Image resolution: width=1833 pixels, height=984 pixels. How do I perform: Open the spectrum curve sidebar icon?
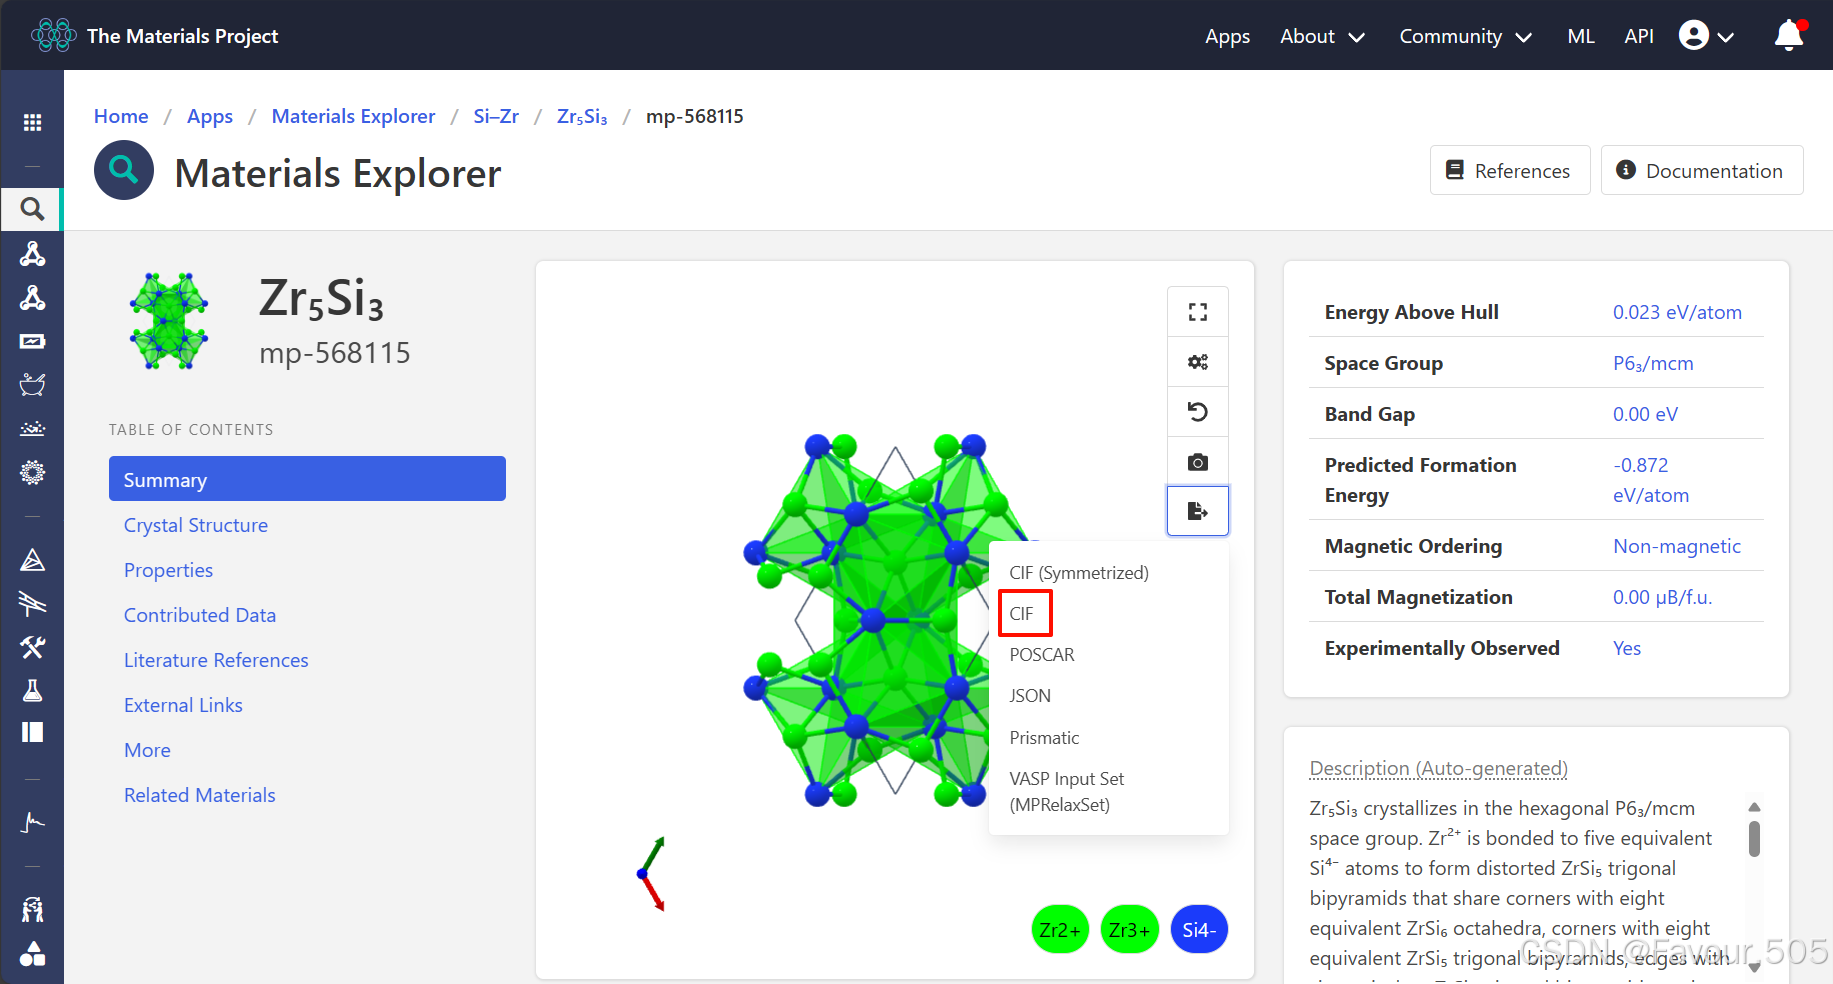(x=32, y=822)
